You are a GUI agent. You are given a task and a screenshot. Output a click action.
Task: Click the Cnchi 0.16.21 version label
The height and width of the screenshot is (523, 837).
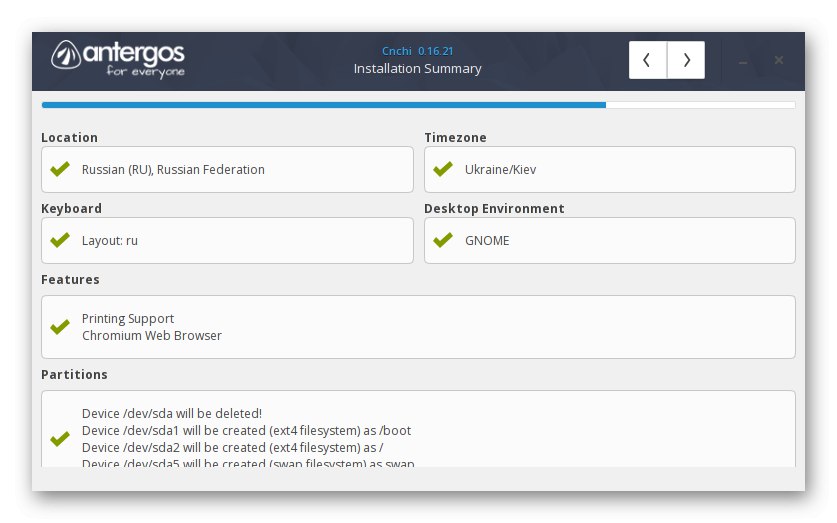tap(417, 50)
